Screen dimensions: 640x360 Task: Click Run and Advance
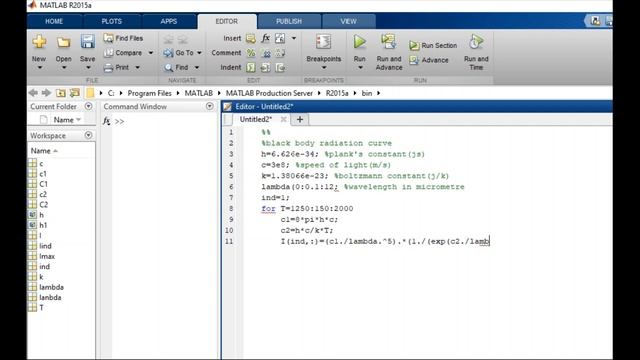click(389, 52)
